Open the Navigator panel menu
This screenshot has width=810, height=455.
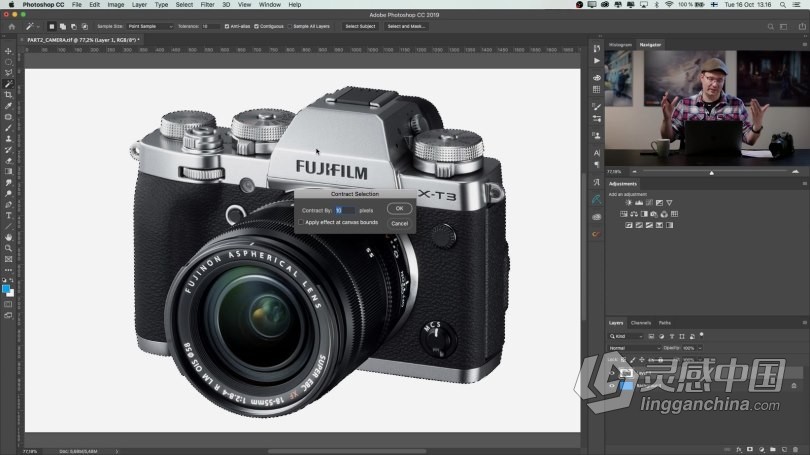tap(804, 45)
